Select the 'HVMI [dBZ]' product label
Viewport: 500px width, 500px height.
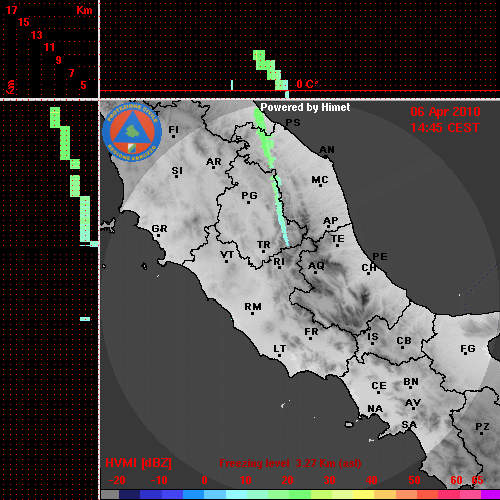coord(138,463)
